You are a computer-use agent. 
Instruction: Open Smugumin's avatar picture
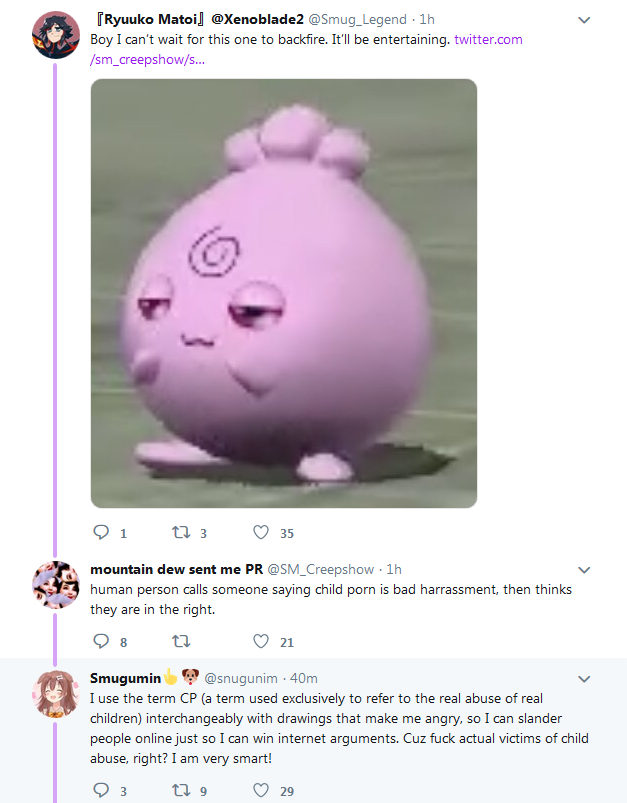coord(56,693)
